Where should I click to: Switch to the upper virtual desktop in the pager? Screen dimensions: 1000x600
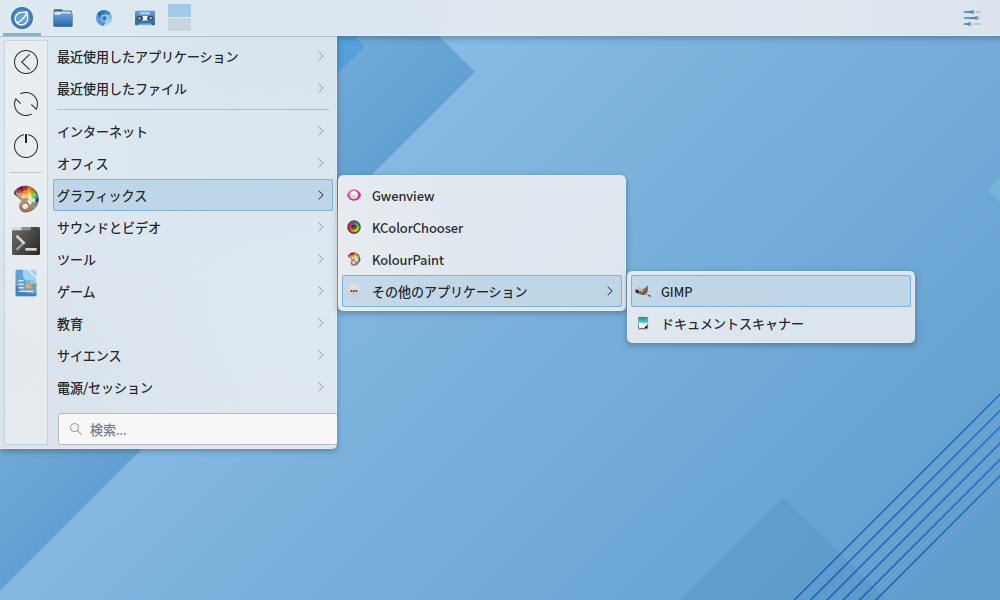[179, 11]
